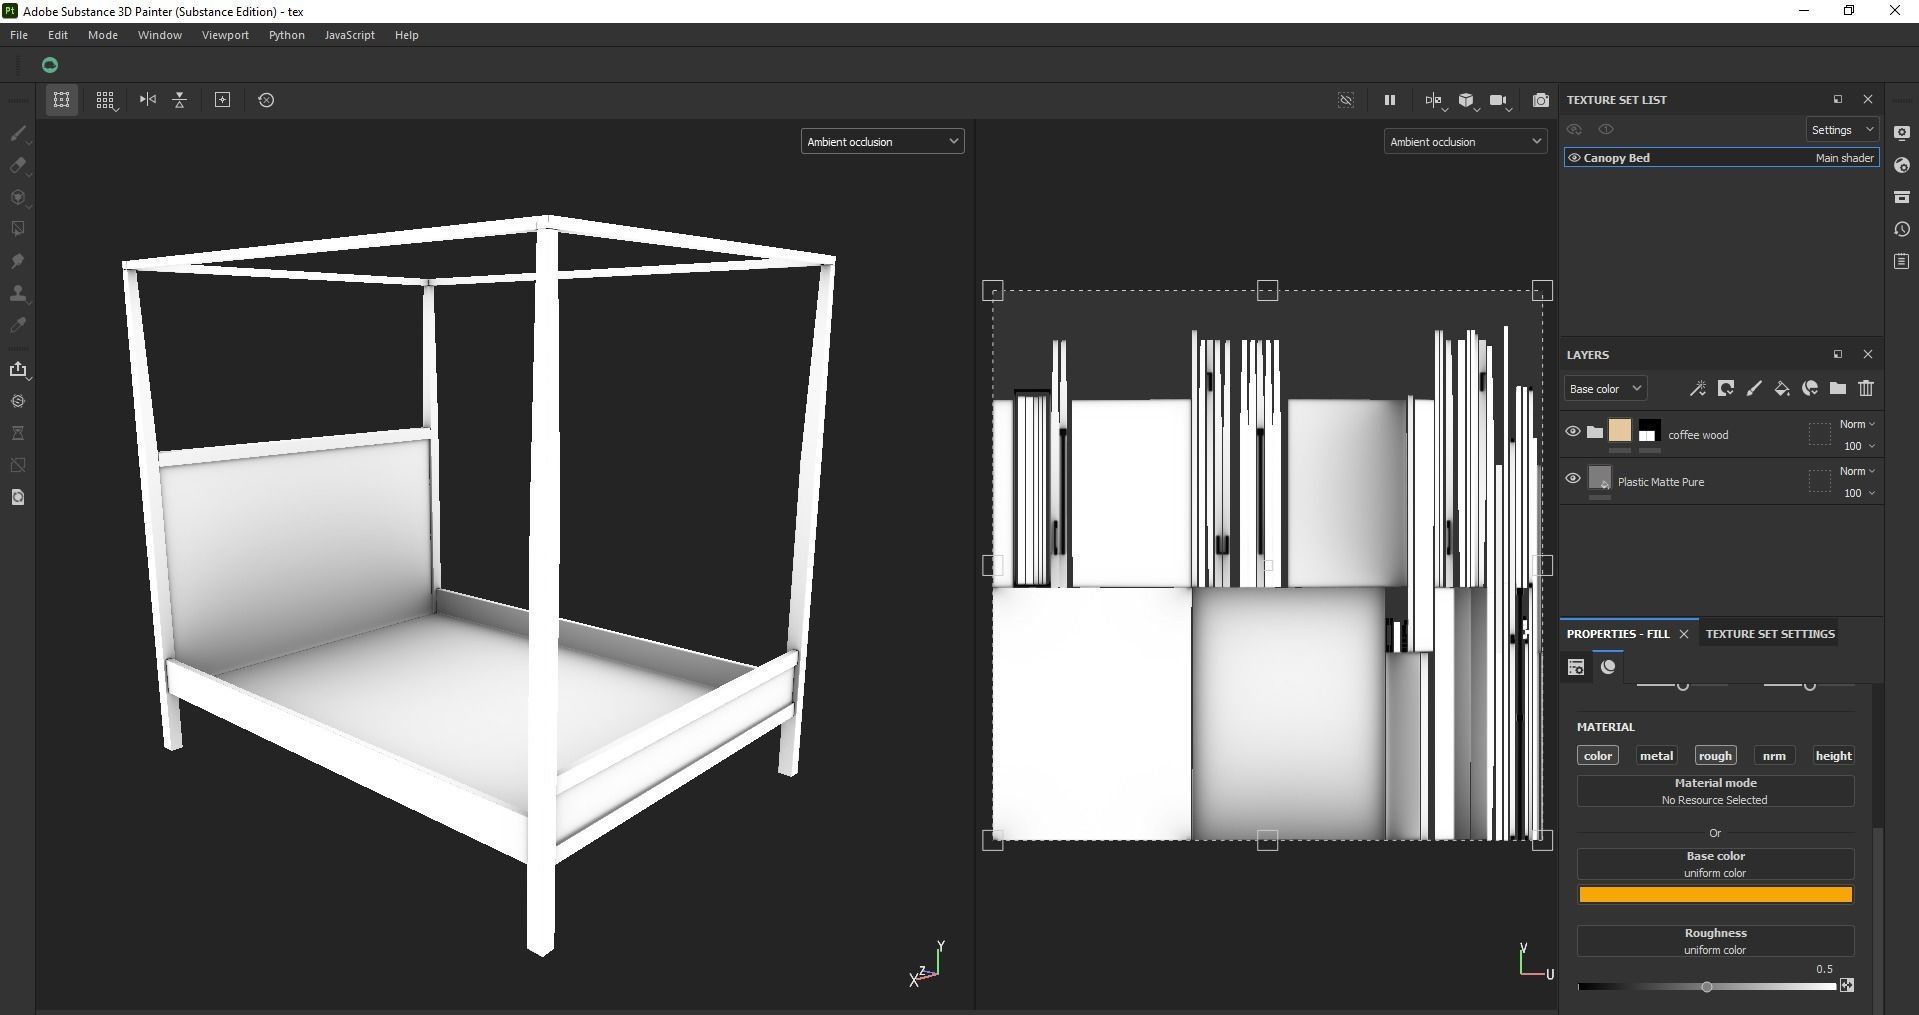
Task: Open the Viewport menu
Action: [225, 35]
